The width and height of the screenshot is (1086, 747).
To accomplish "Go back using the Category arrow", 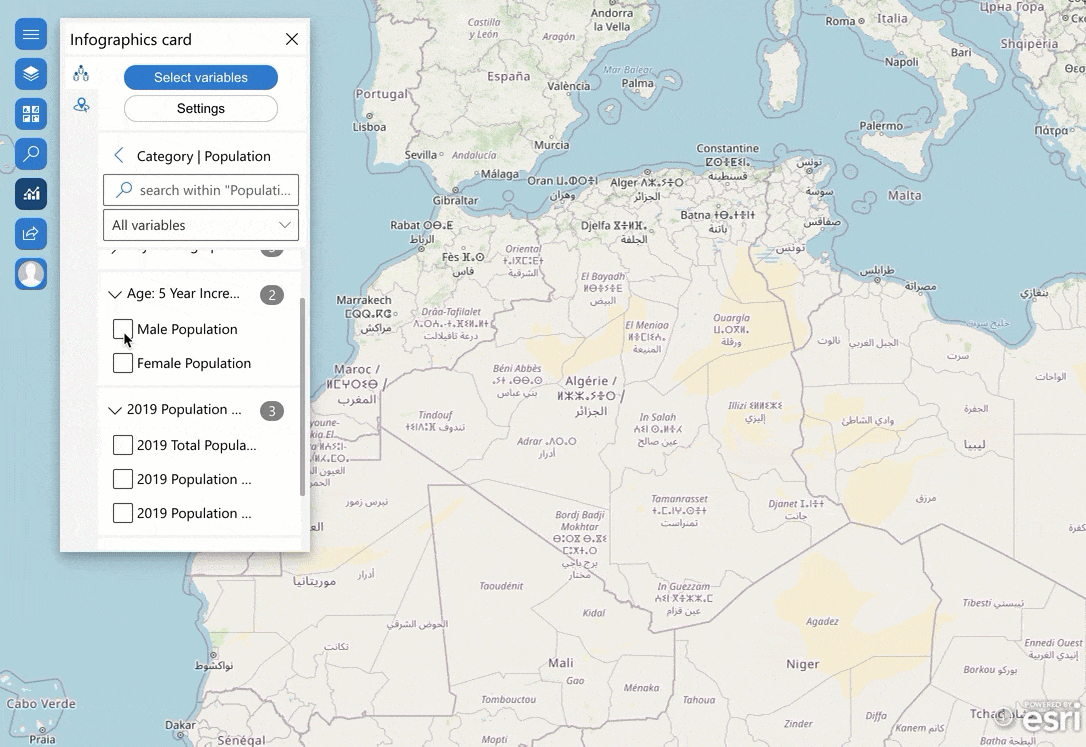I will pos(118,156).
